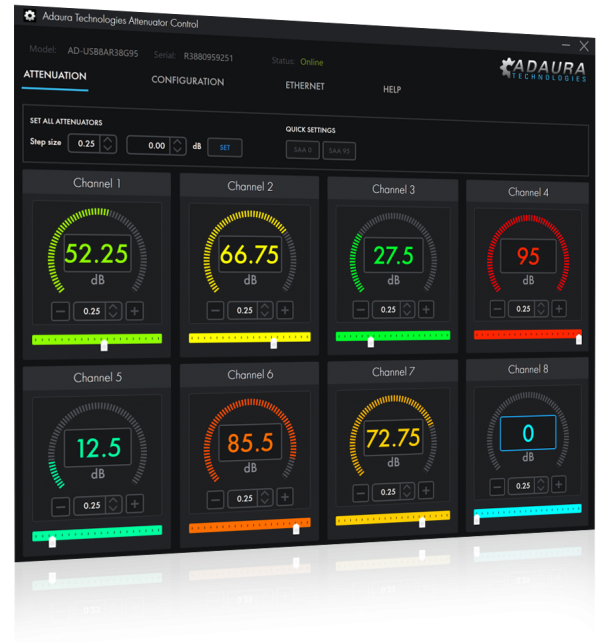600x643 pixels.
Task: Decrease Channel 7 attenuation with minus button
Action: [360, 493]
